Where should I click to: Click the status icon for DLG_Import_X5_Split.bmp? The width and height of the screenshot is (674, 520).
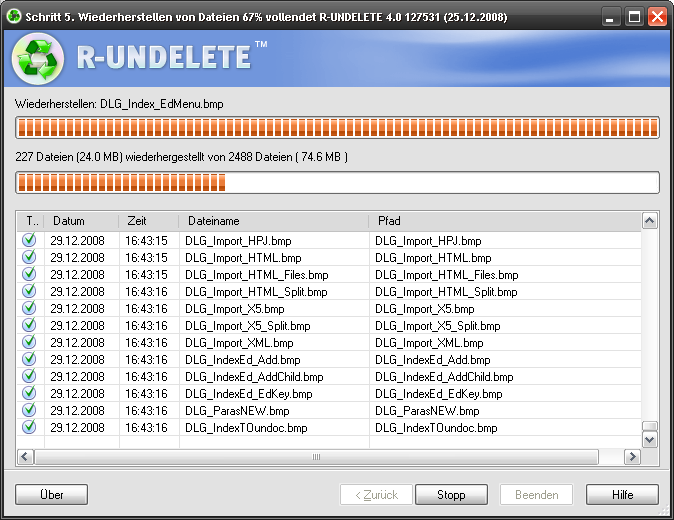(29, 325)
